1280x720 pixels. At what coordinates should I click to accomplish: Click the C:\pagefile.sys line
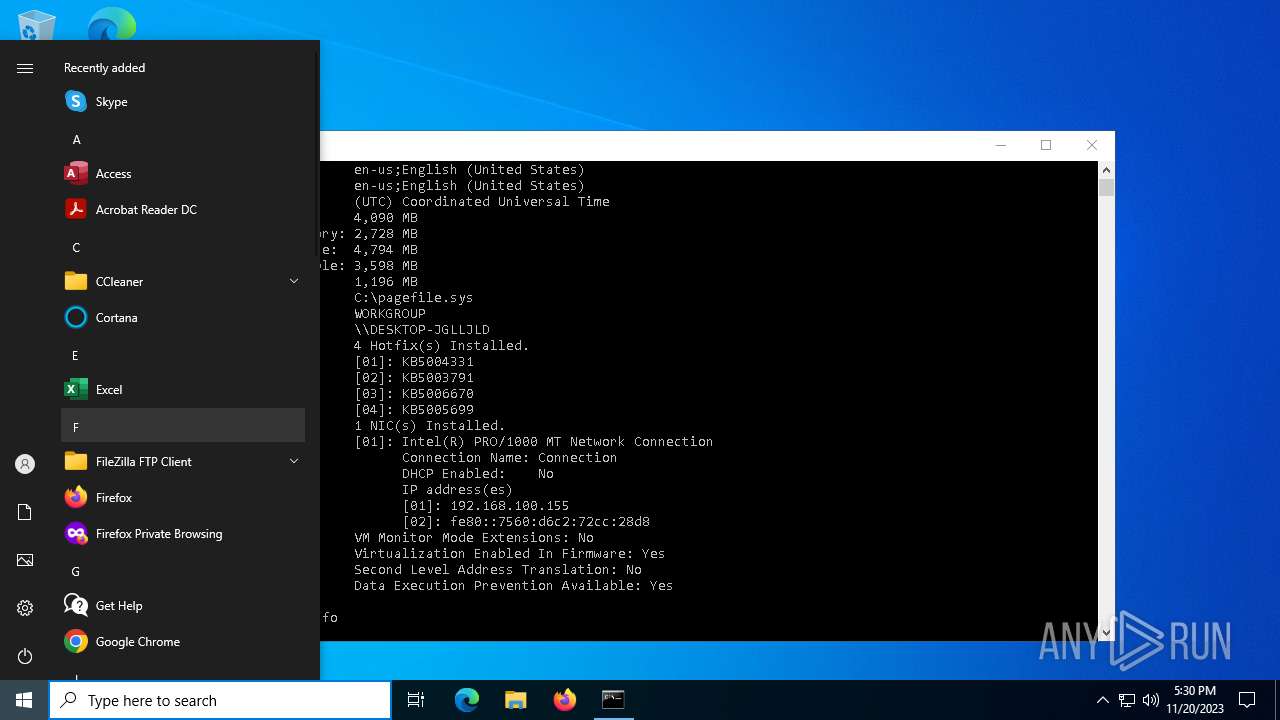click(x=414, y=298)
